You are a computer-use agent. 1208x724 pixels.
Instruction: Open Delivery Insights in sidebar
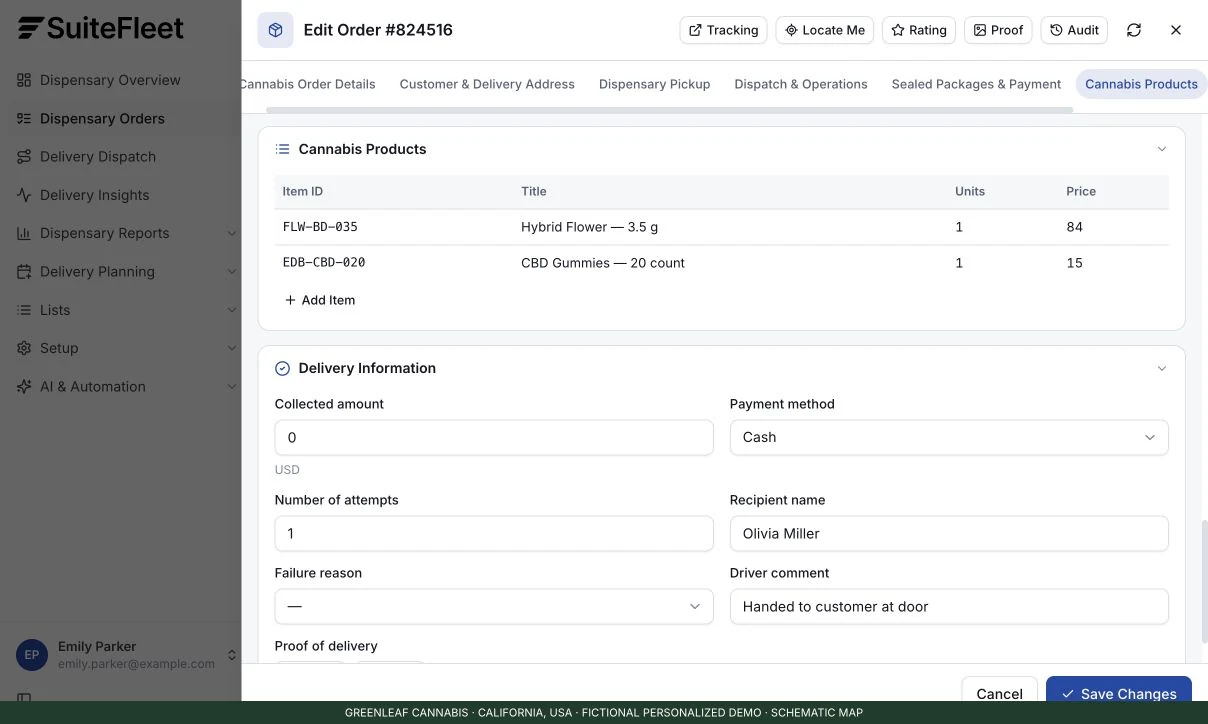pyautogui.click(x=120, y=195)
